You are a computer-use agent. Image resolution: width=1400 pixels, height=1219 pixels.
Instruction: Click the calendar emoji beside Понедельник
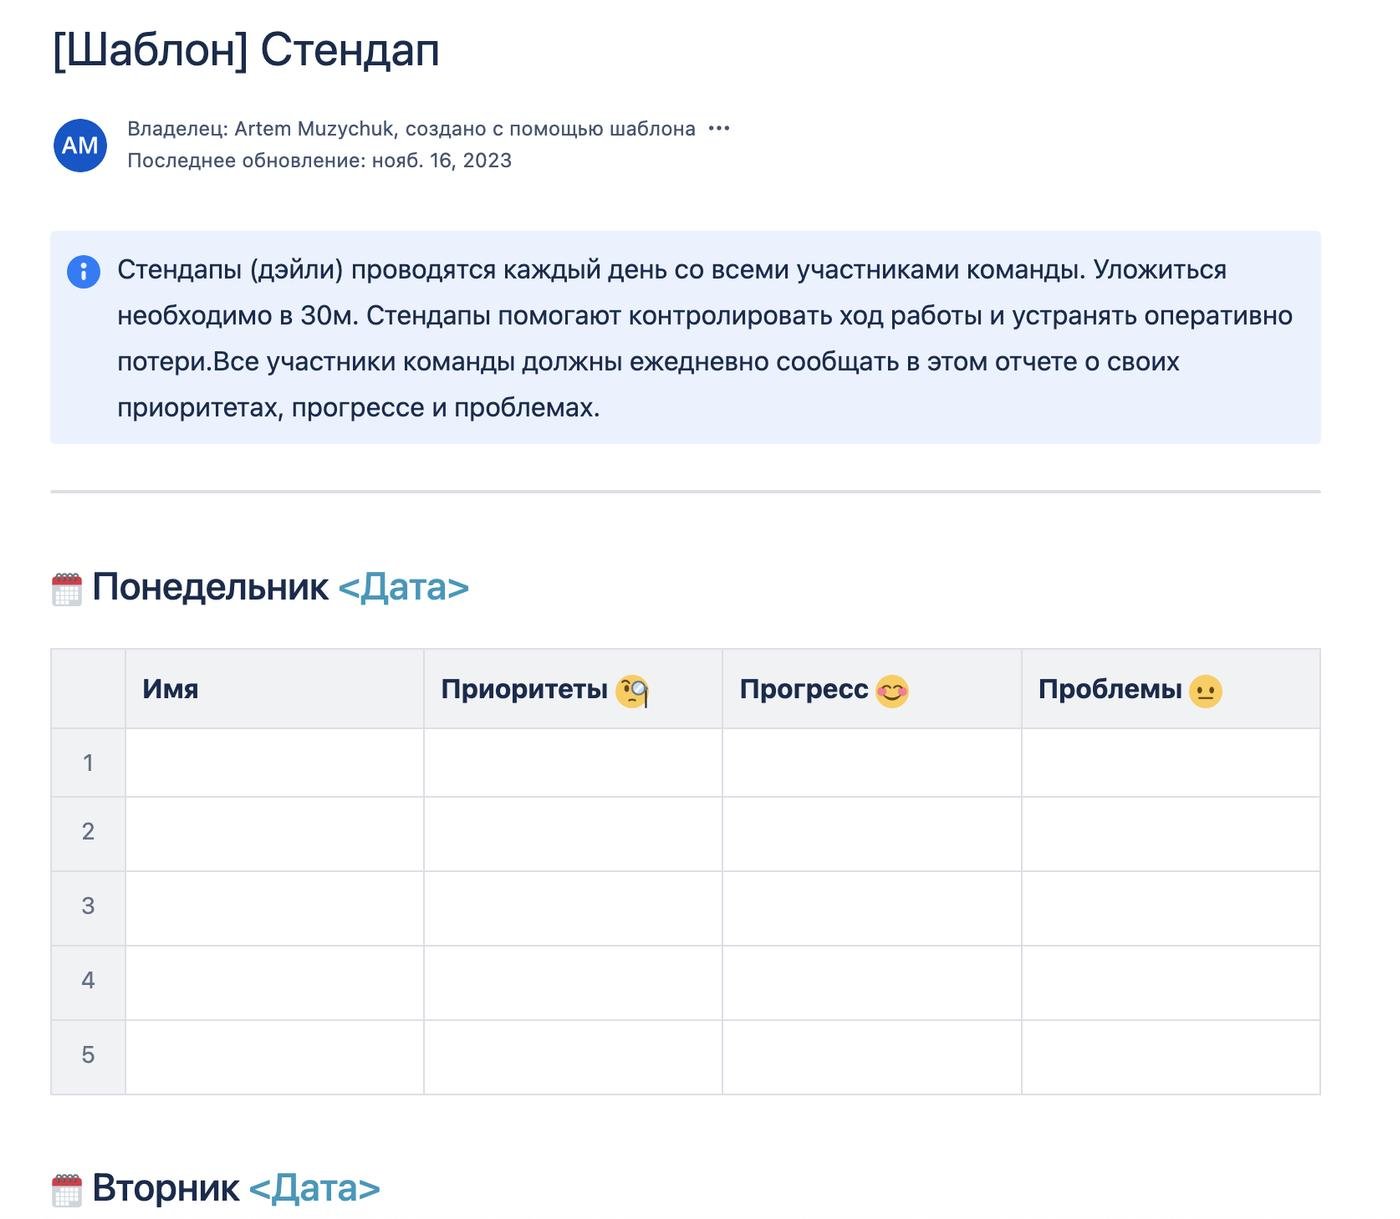67,589
